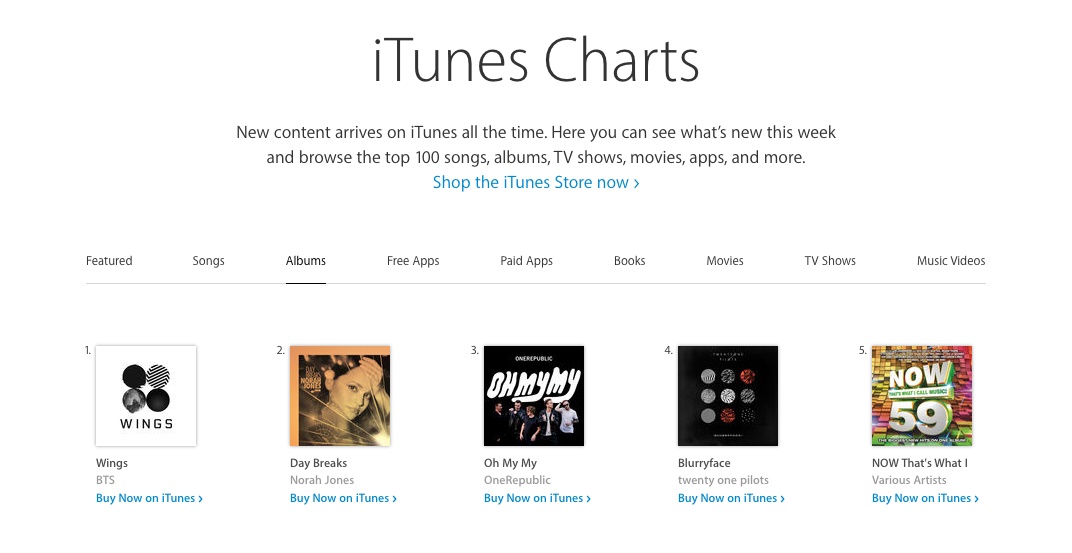Open the NOW 59 album cover

pyautogui.click(x=922, y=396)
